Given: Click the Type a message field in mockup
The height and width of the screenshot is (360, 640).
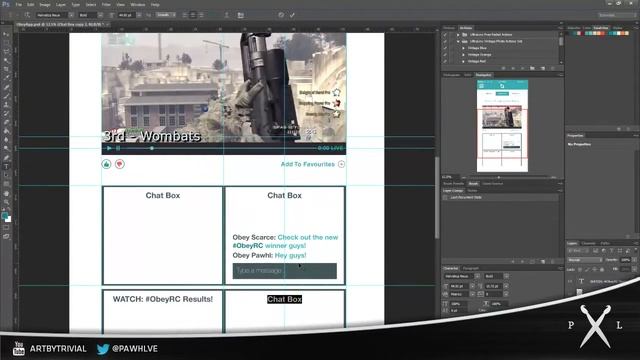Looking at the screenshot, I should point(284,271).
